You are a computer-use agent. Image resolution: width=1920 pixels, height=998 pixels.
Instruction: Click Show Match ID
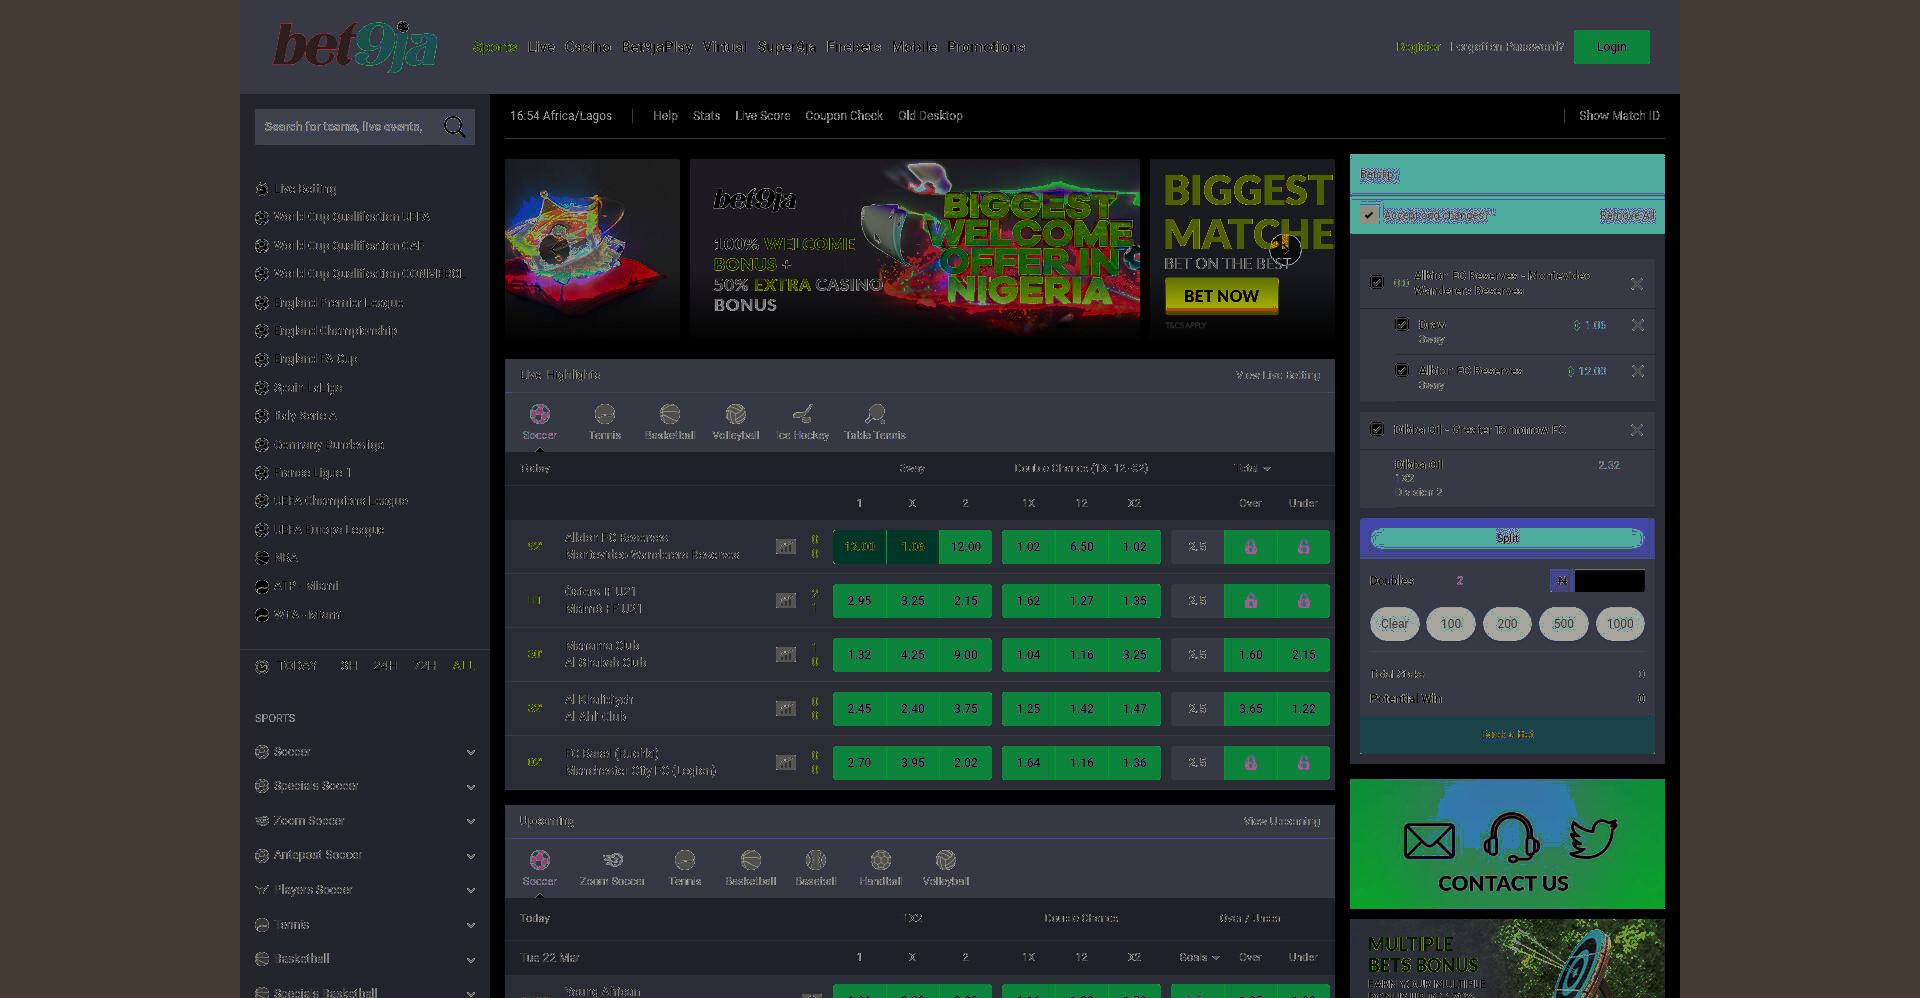pos(1619,116)
